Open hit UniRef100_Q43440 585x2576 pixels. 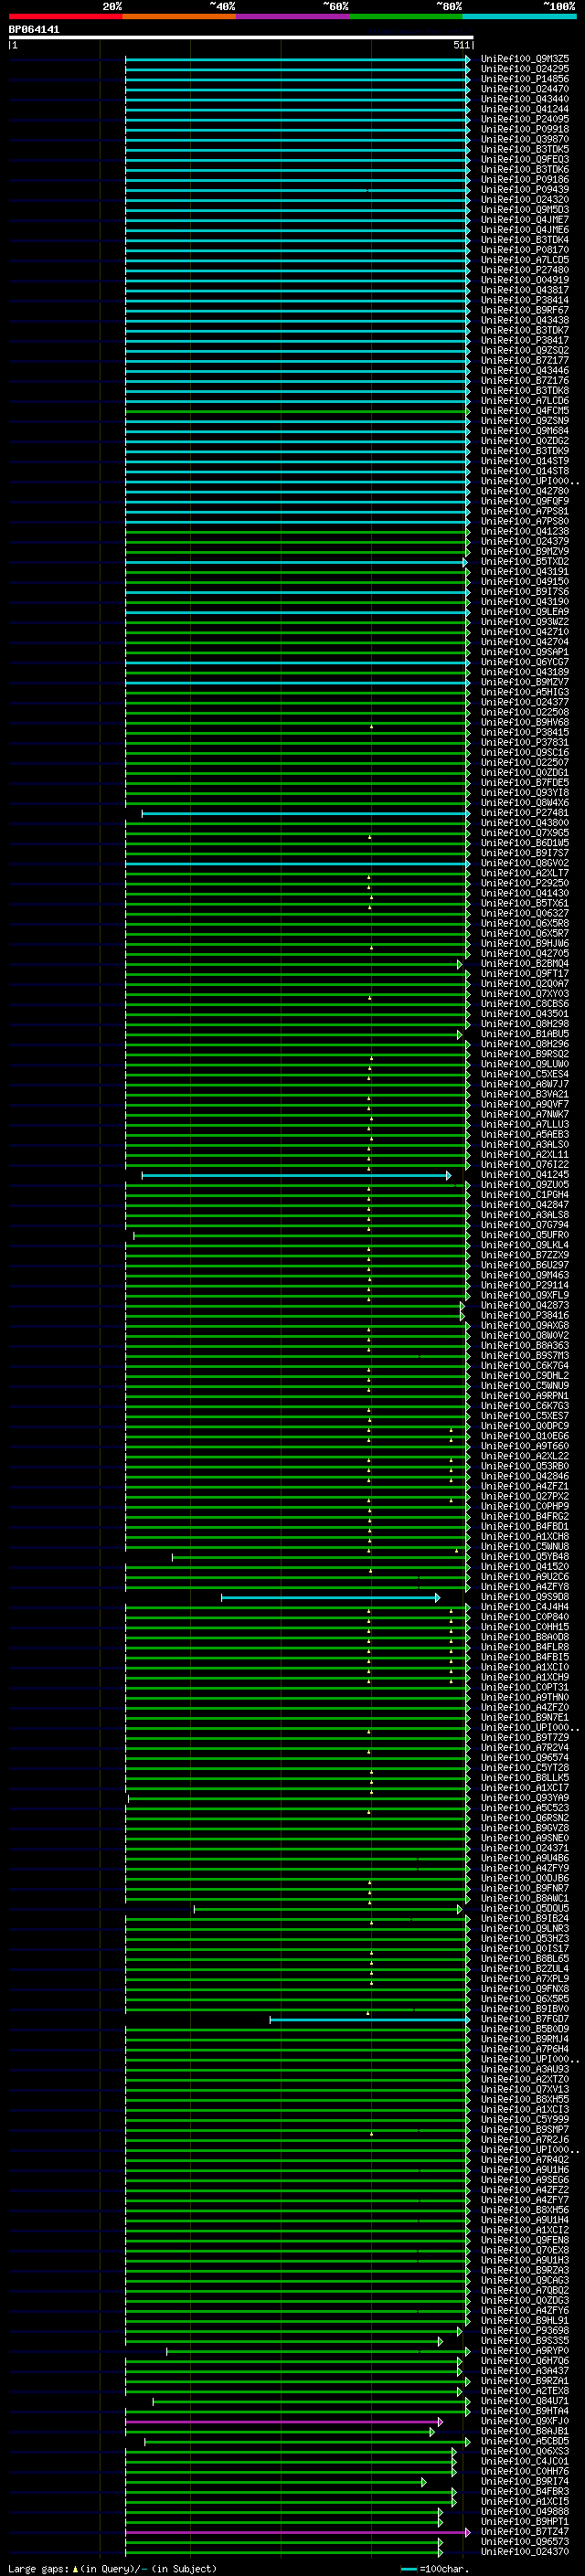click(525, 99)
